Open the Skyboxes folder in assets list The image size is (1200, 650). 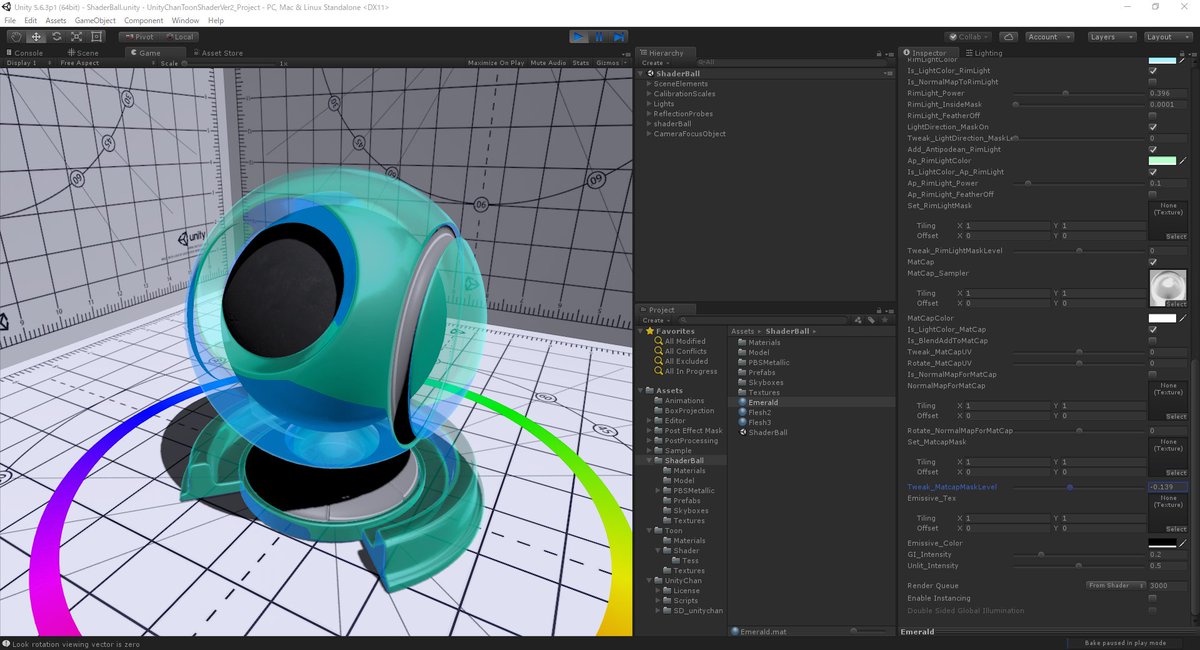tap(766, 382)
